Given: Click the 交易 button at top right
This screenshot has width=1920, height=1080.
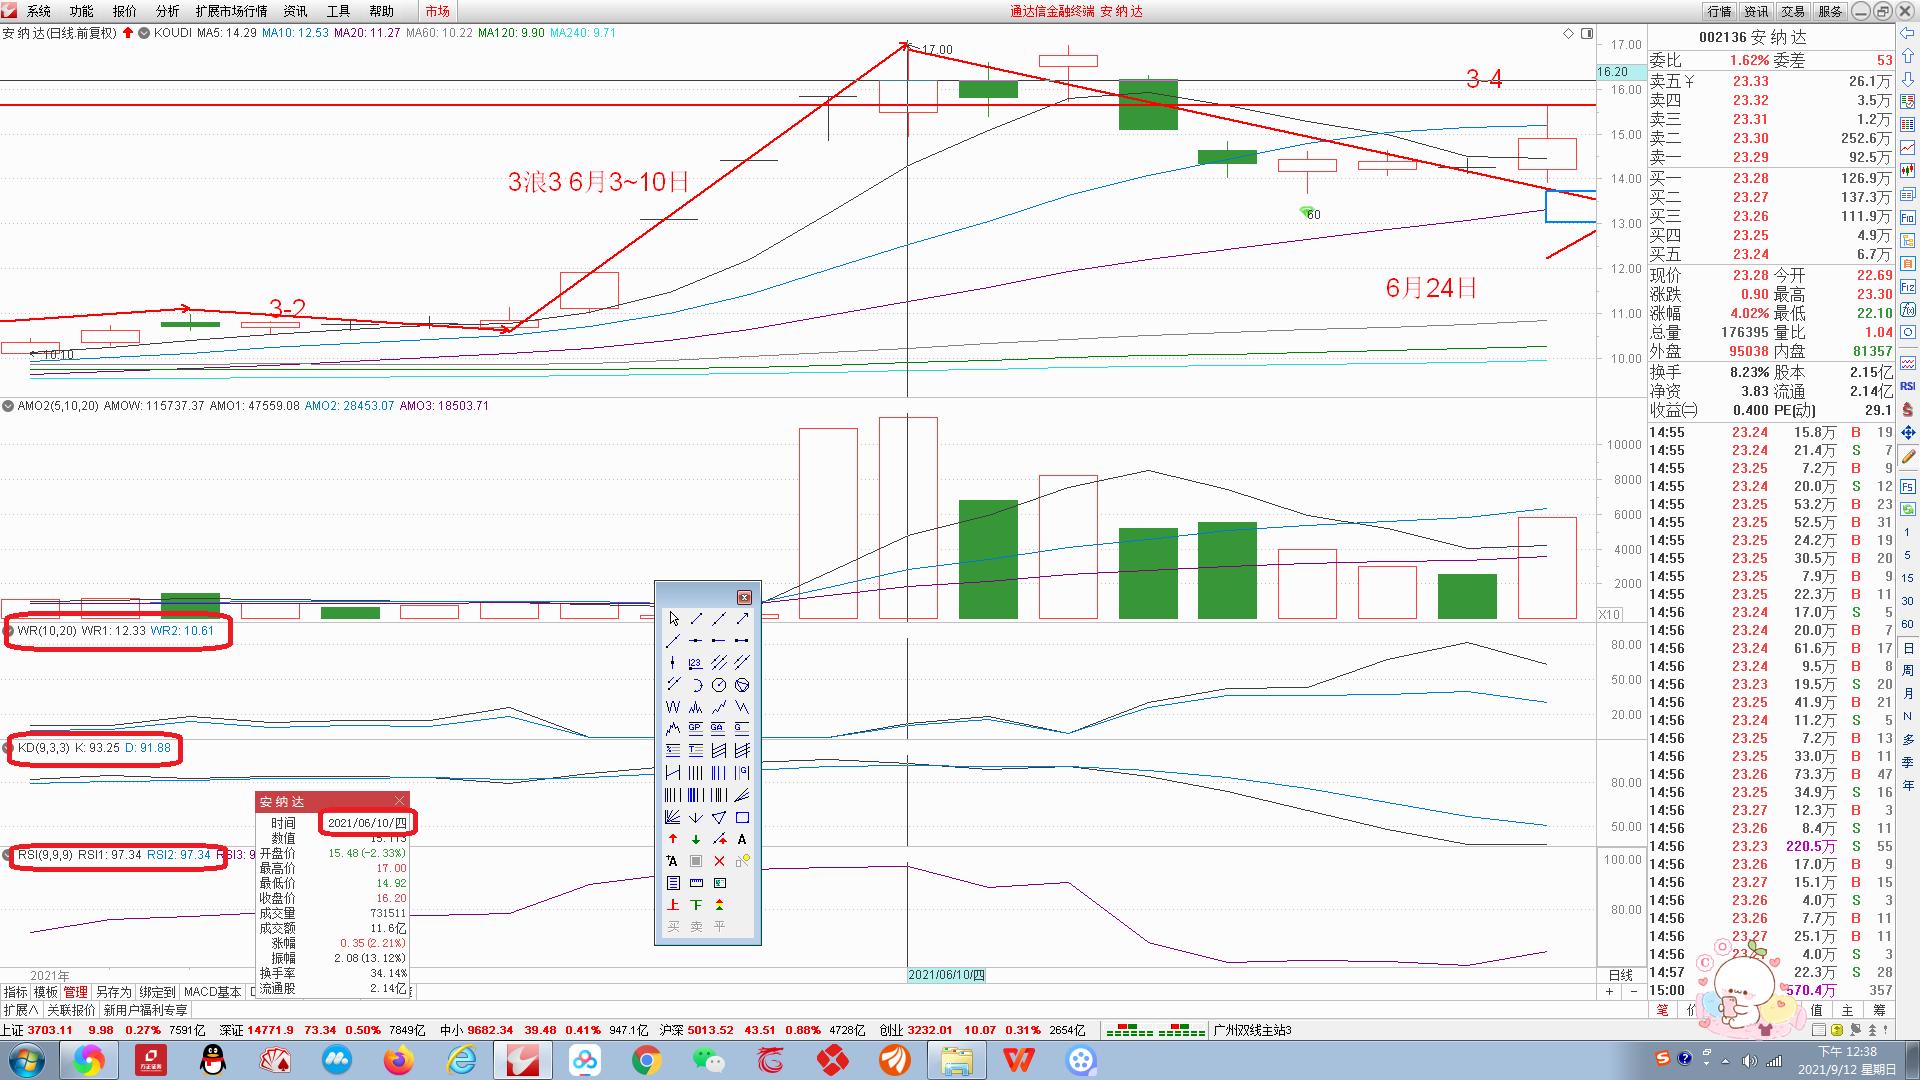Looking at the screenshot, I should 1793,11.
